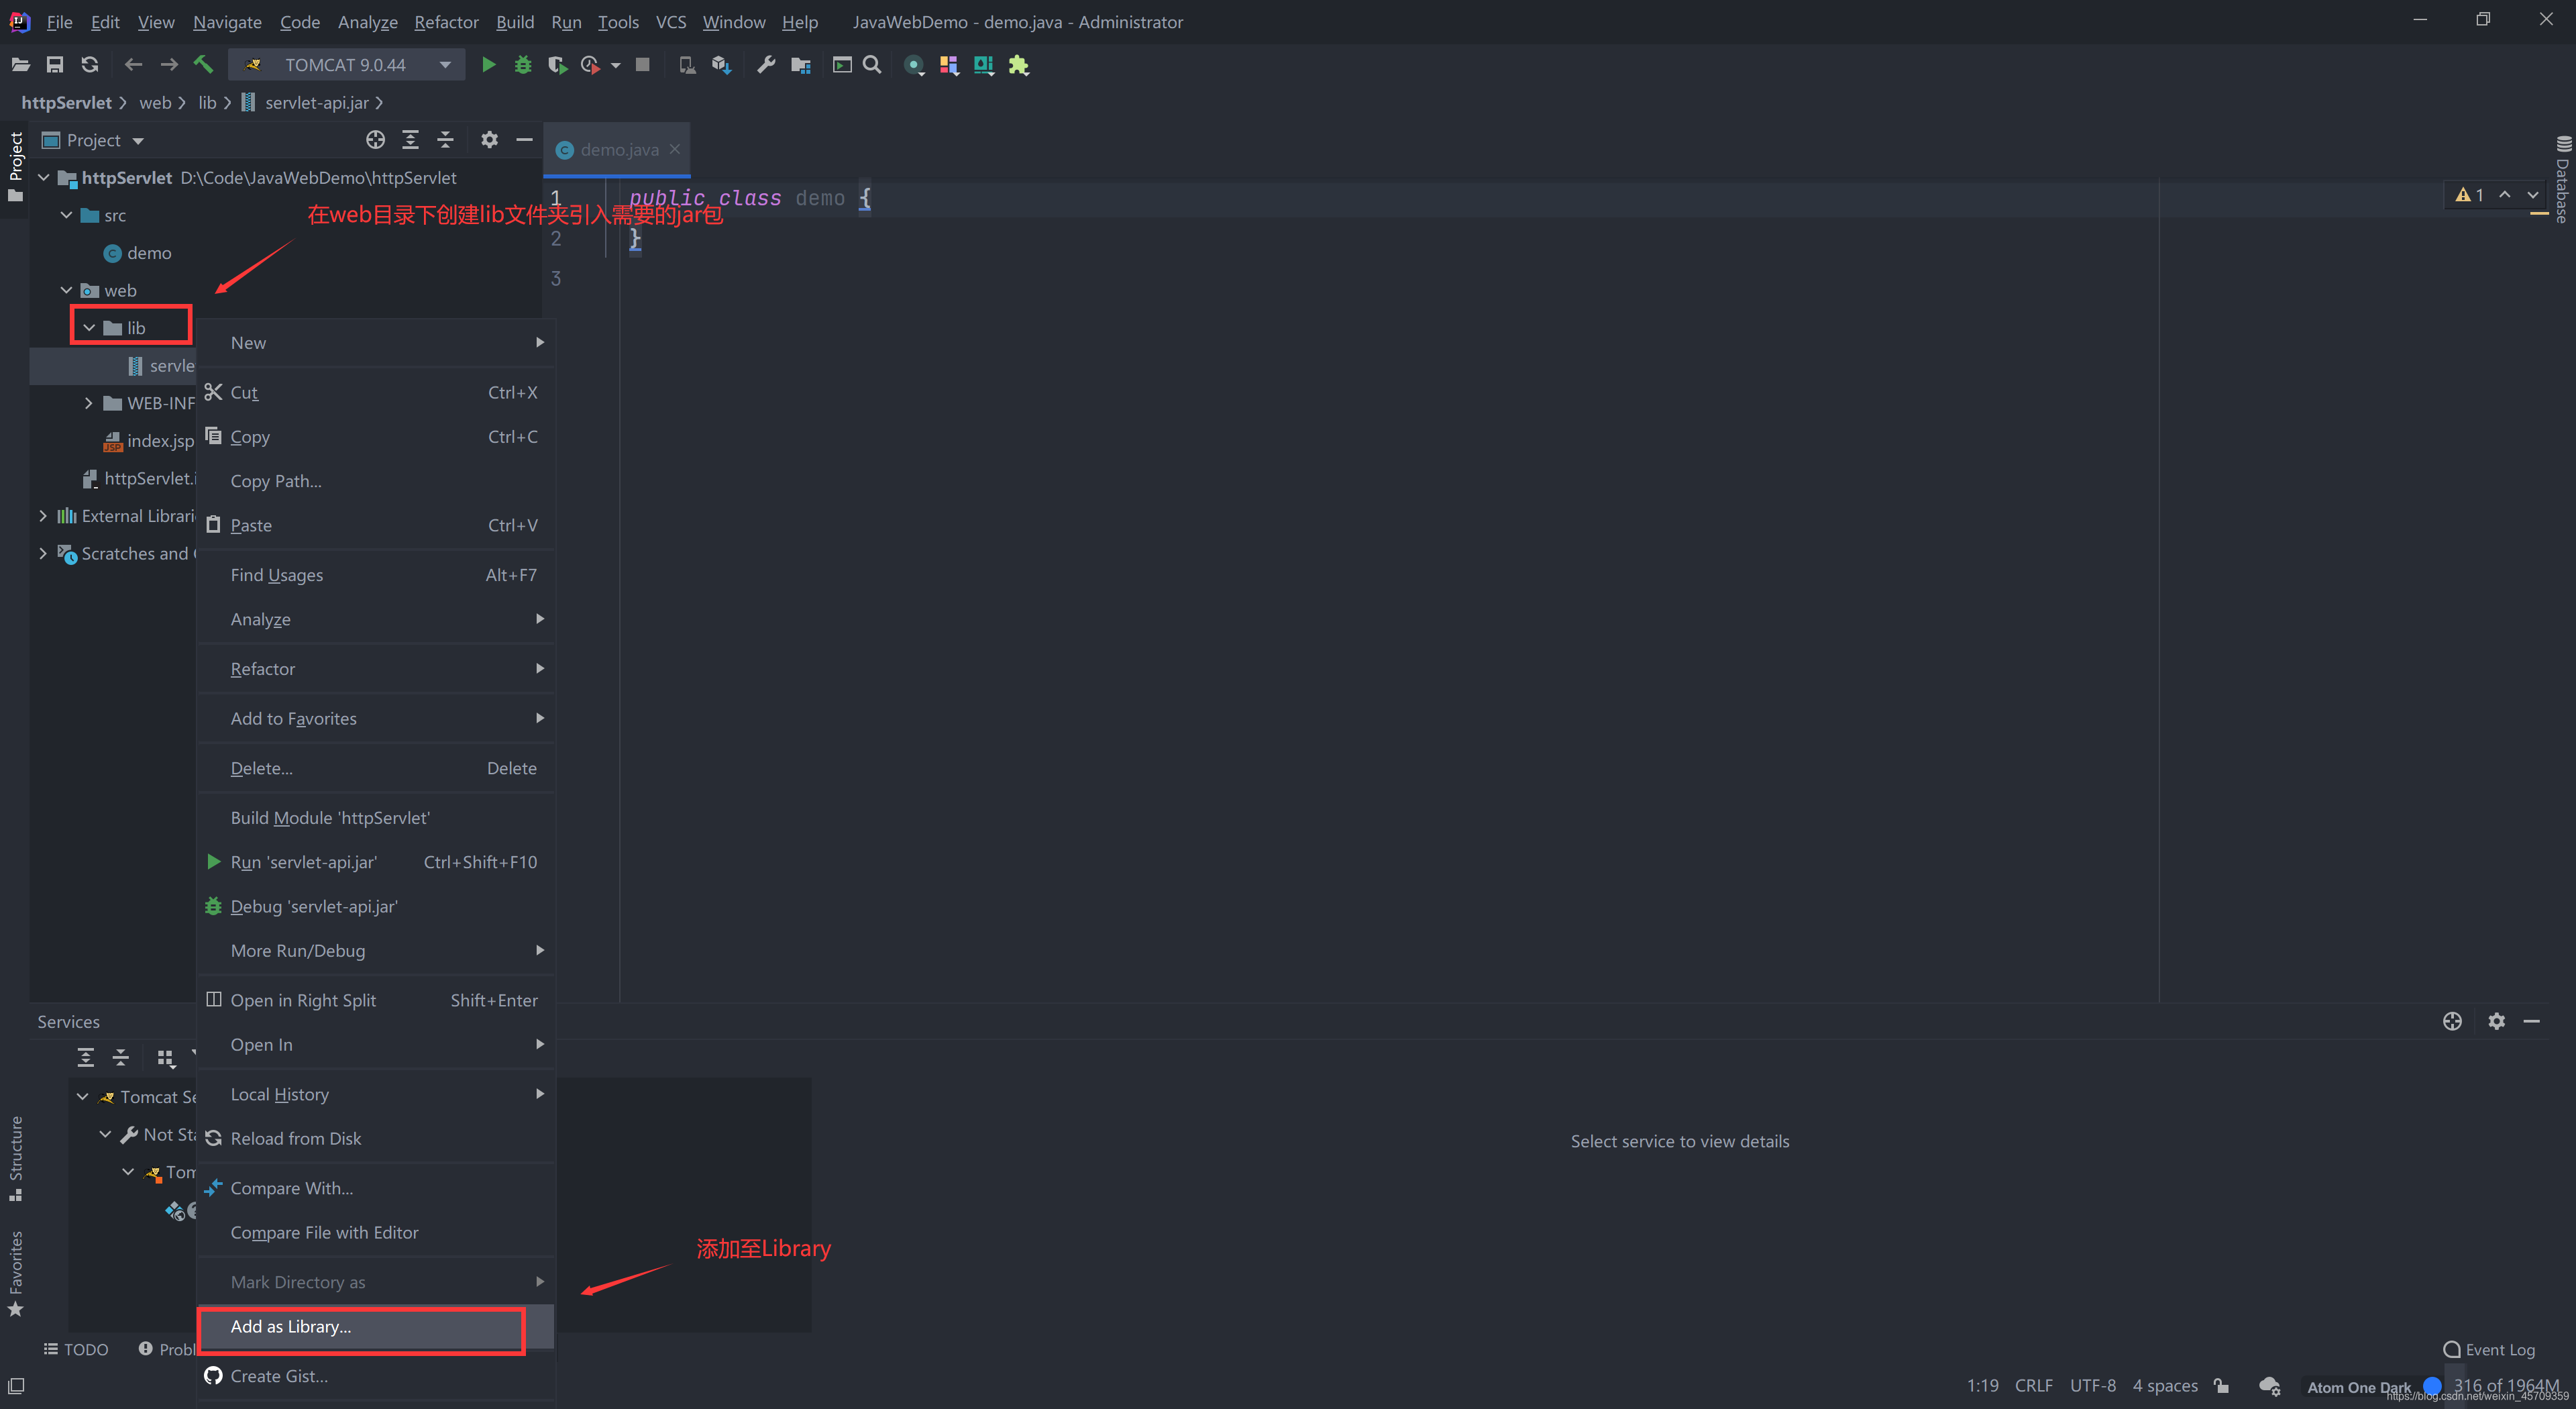Viewport: 2576px width, 1409px height.
Task: Start Debug with the bug icon
Action: [x=523, y=65]
